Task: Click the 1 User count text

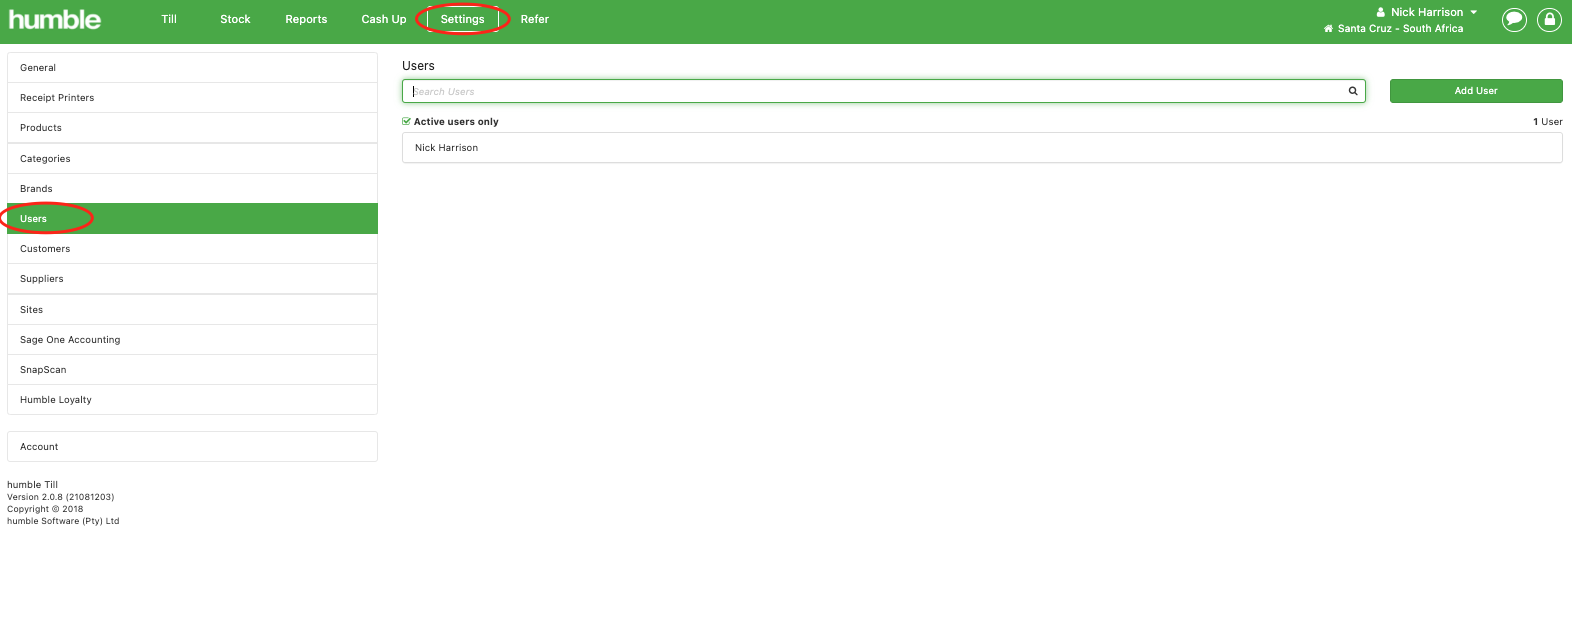Action: pos(1547,122)
